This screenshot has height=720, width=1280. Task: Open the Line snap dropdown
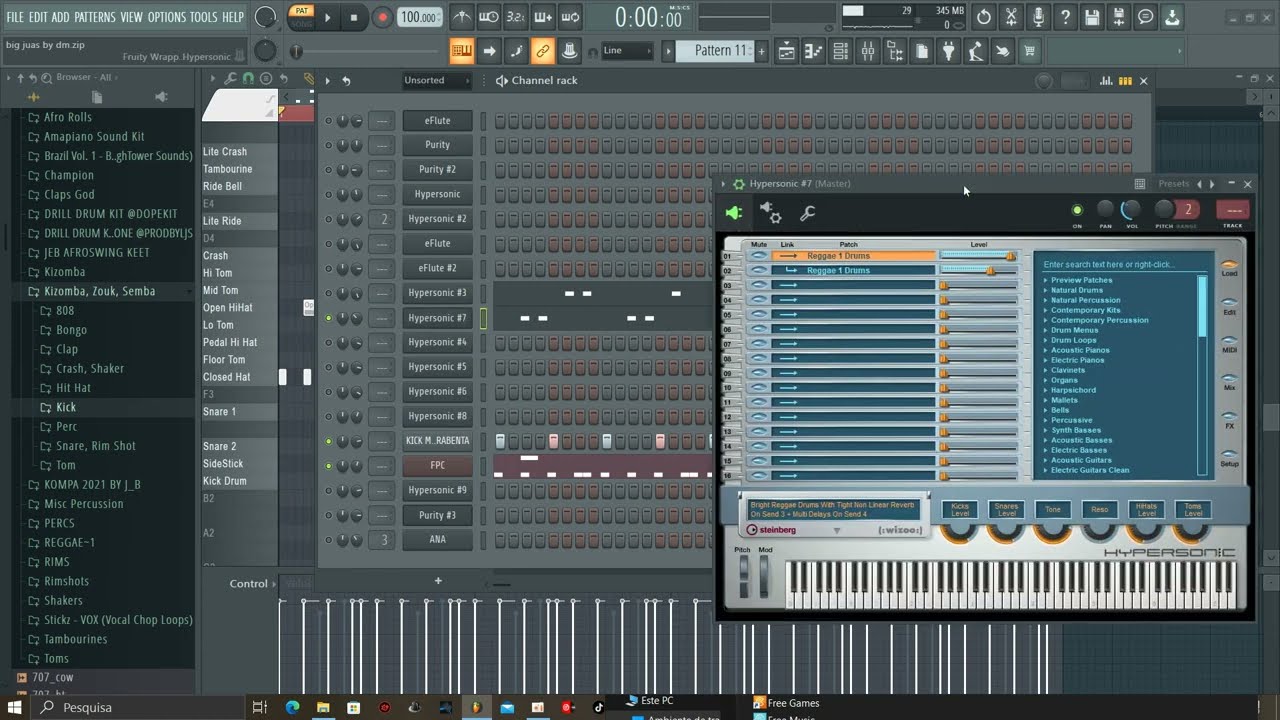click(629, 50)
